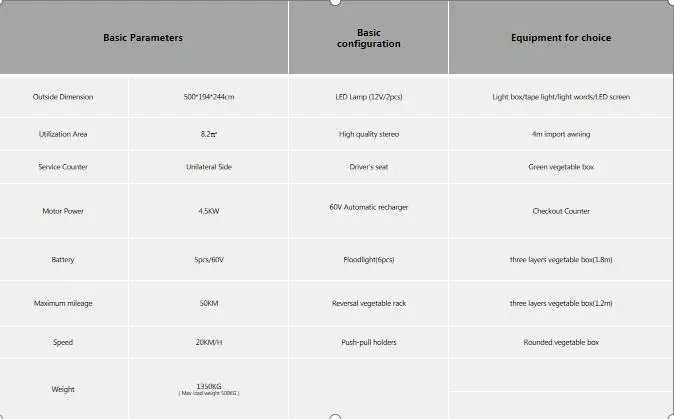Select the 5pcs/60V battery value
The width and height of the screenshot is (674, 419).
coord(209,260)
